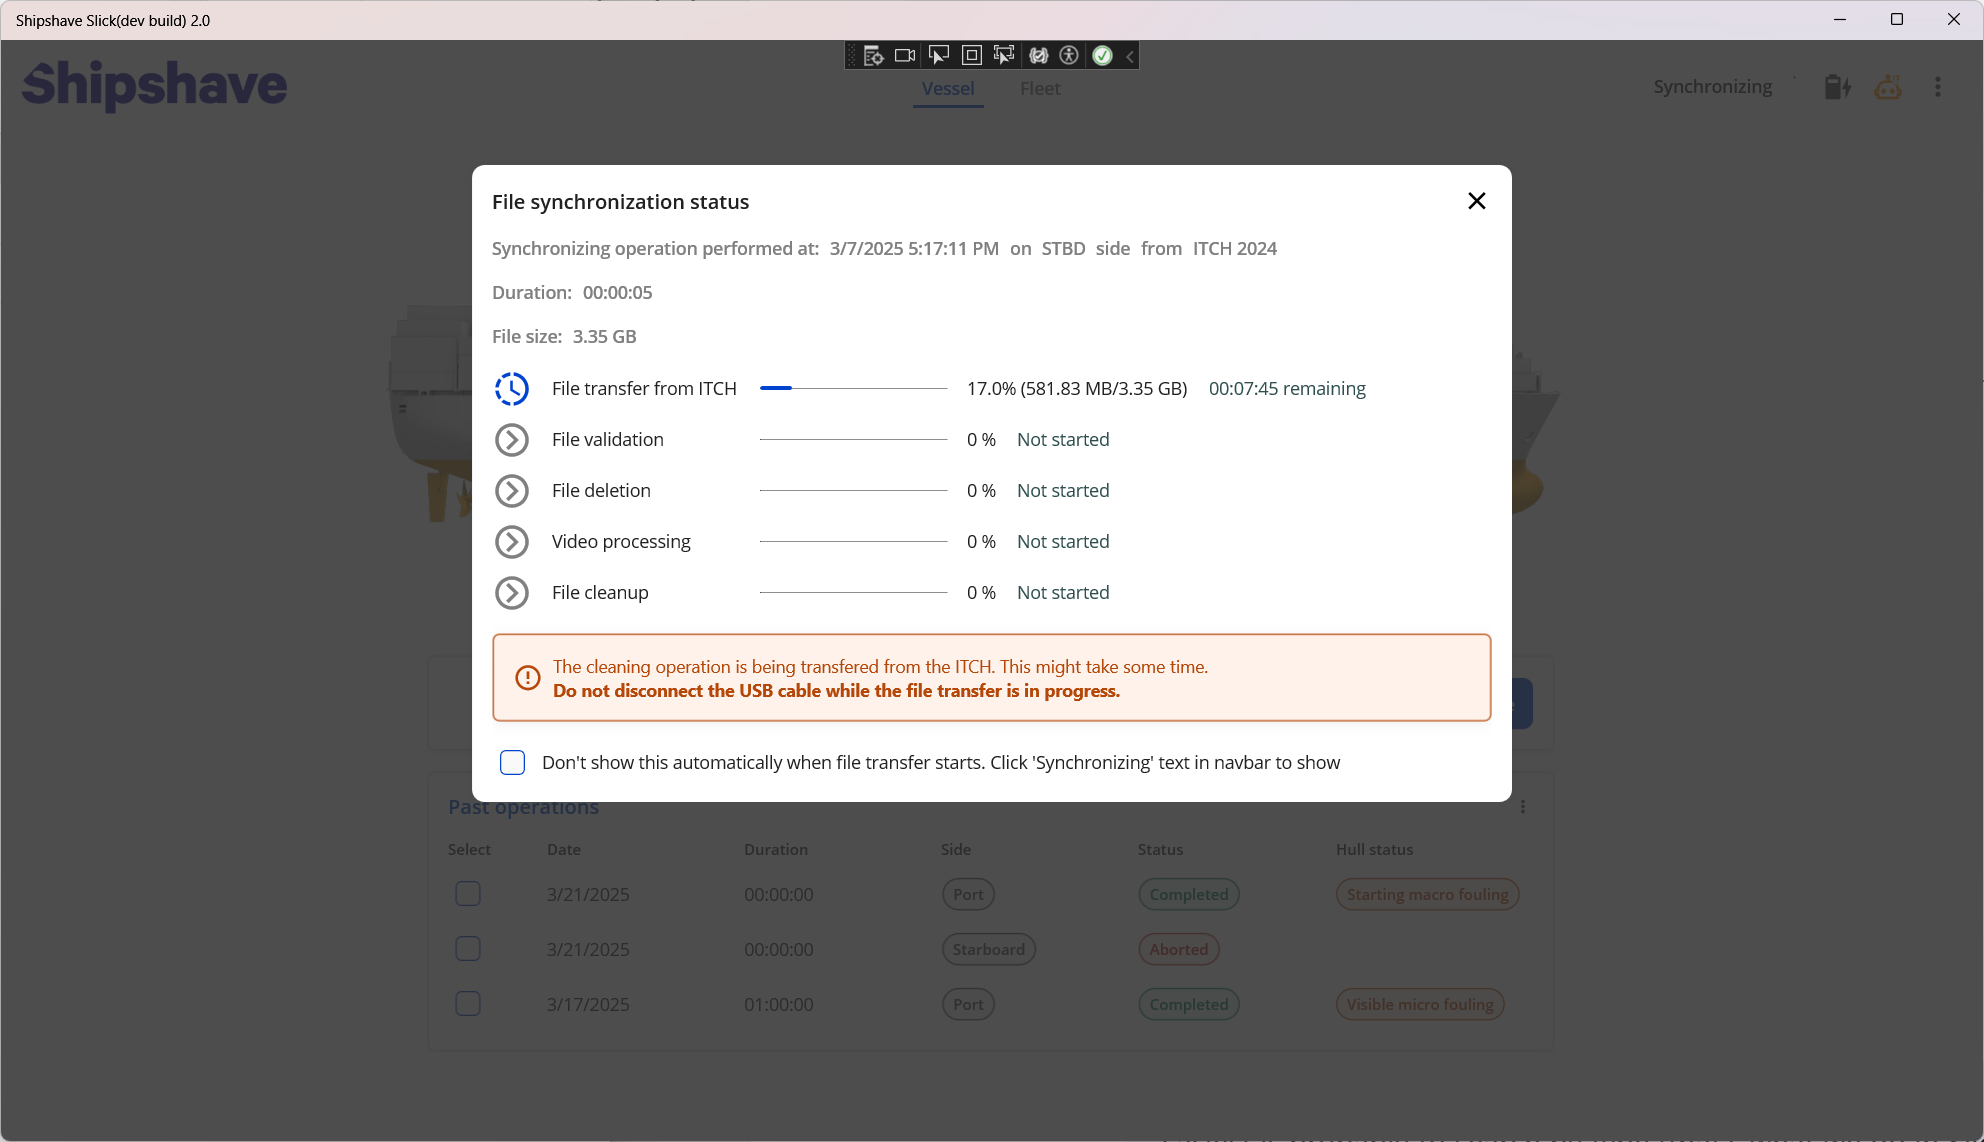Viewport: 1984px width, 1142px height.
Task: Select the Vessel tab
Action: coord(947,88)
